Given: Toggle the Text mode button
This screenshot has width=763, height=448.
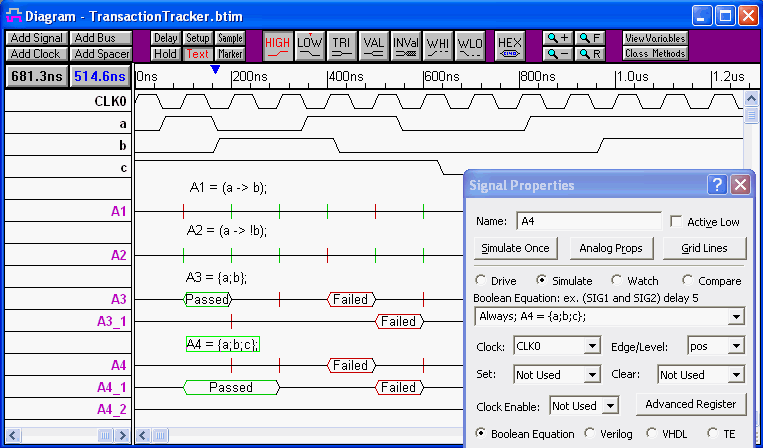Looking at the screenshot, I should click(198, 54).
